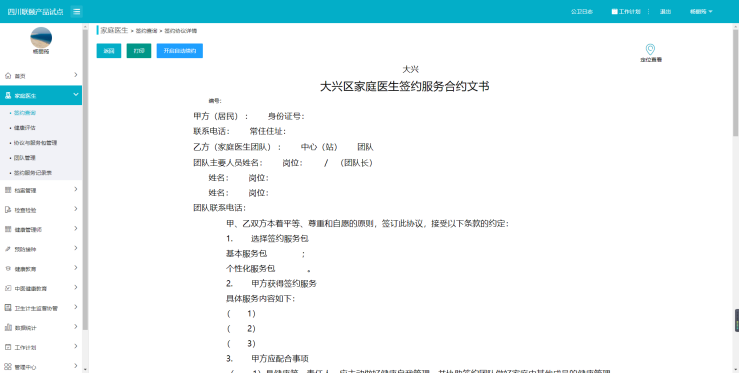
Task: Click the 甲方获得签约服务 heading
Action: pos(284,284)
